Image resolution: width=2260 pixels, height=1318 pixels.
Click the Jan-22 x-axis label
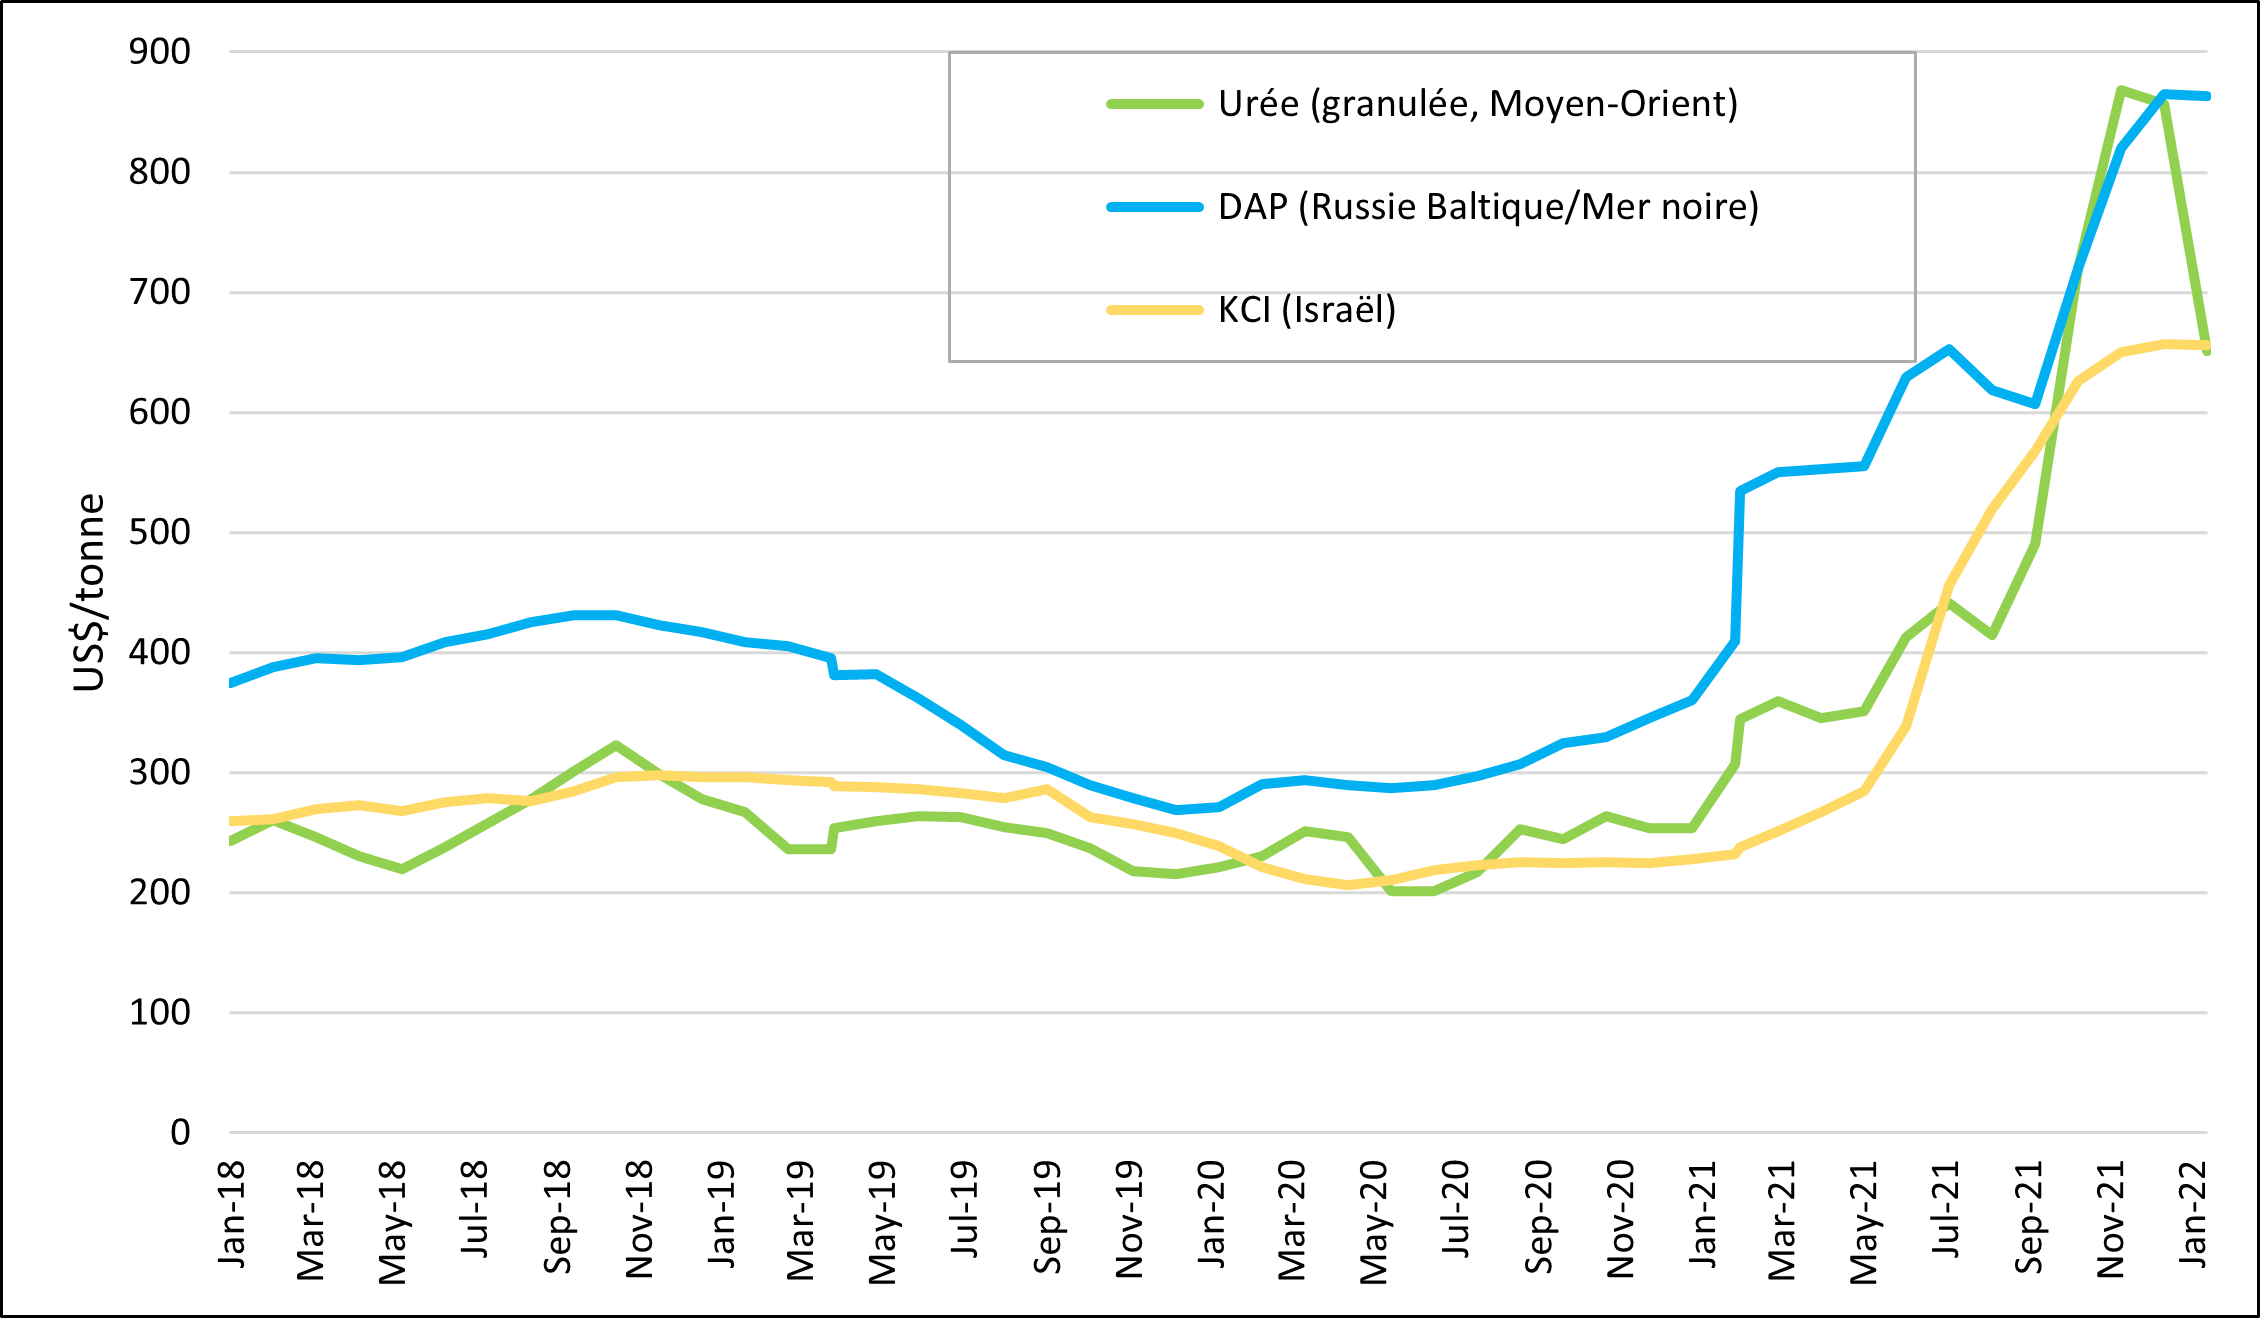click(x=2191, y=1214)
